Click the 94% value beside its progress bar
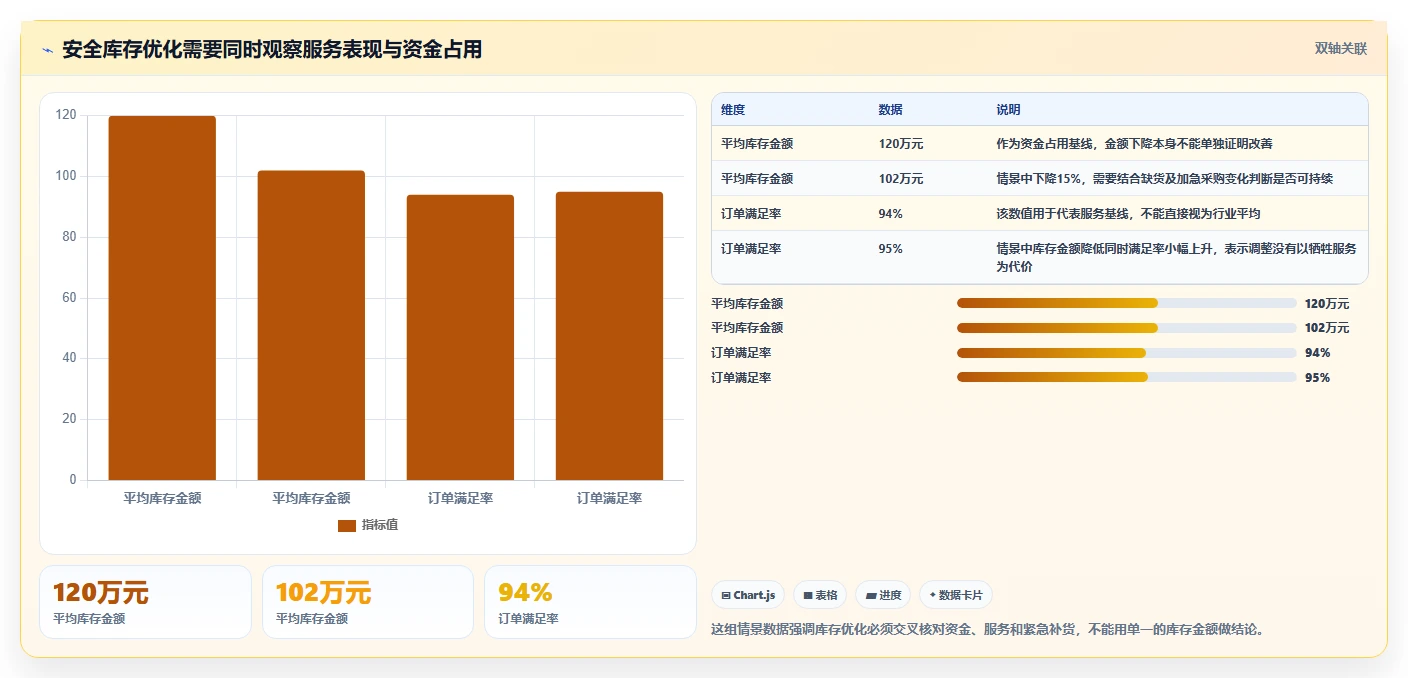Image resolution: width=1408 pixels, height=678 pixels. (1317, 353)
